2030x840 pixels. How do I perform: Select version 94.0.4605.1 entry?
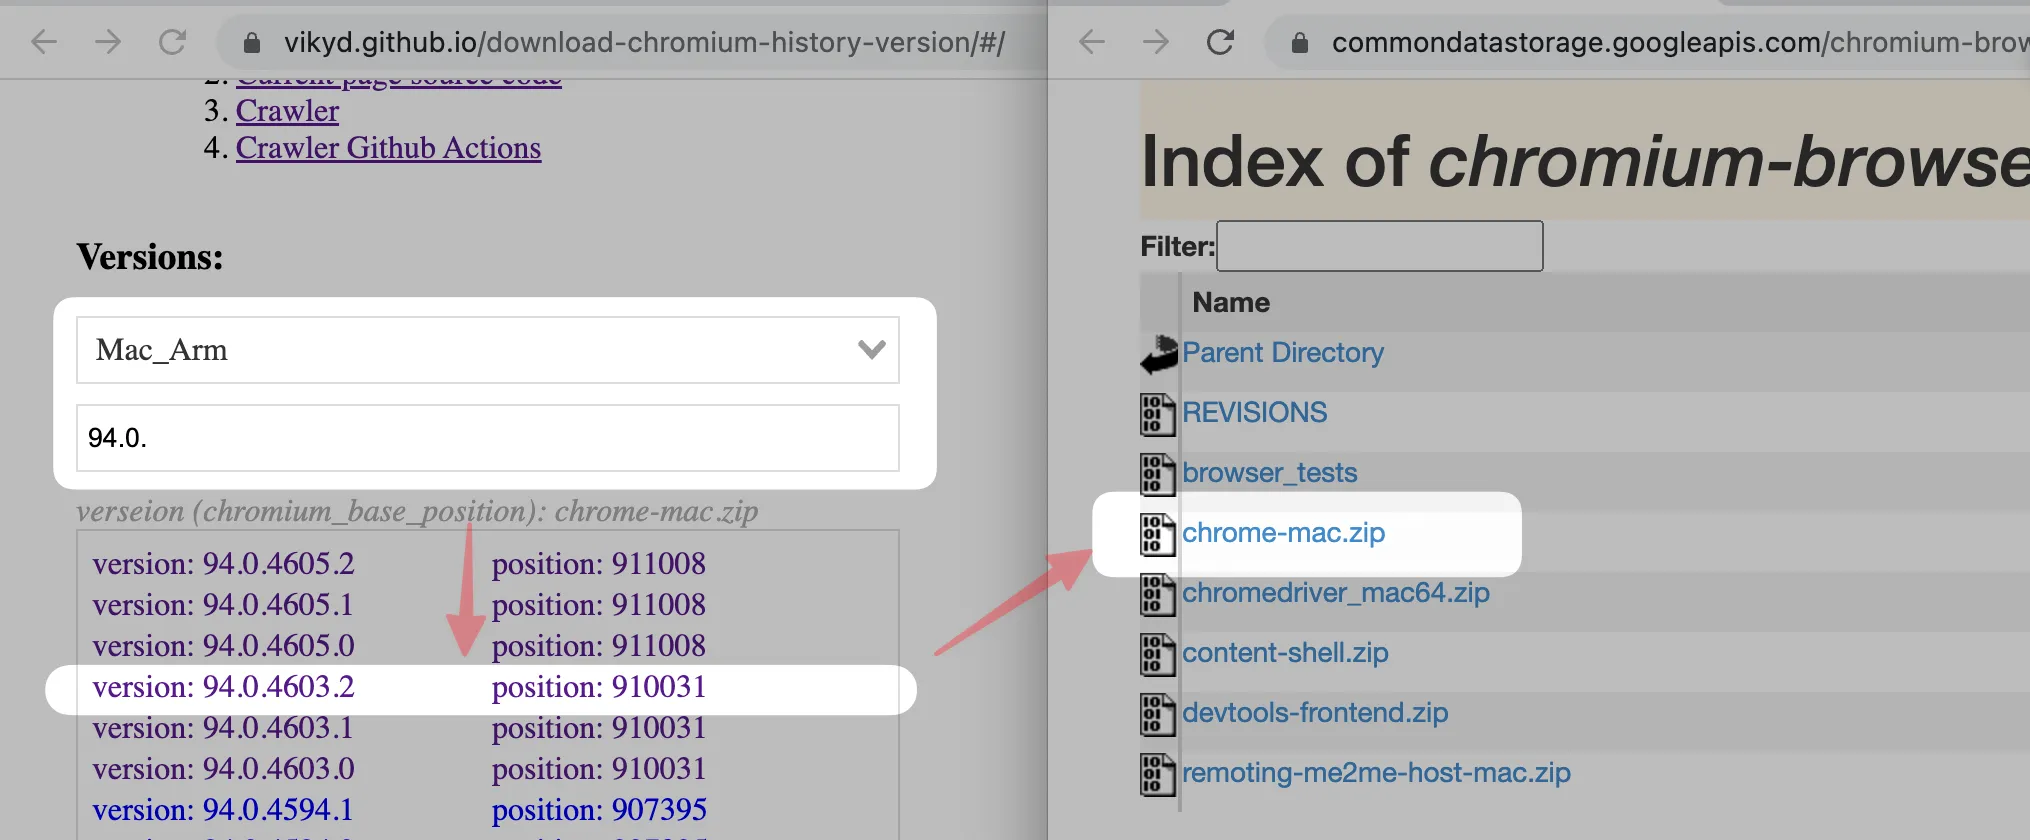click(224, 605)
